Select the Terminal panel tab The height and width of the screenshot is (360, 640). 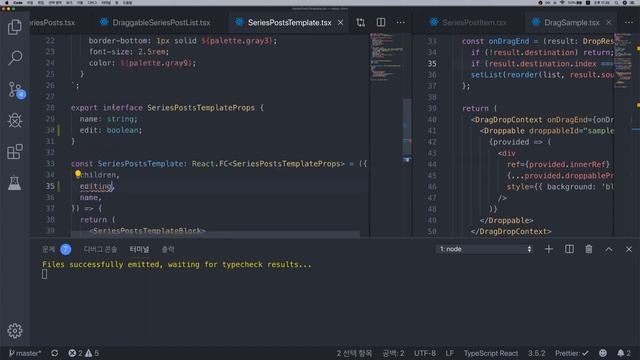click(x=139, y=249)
